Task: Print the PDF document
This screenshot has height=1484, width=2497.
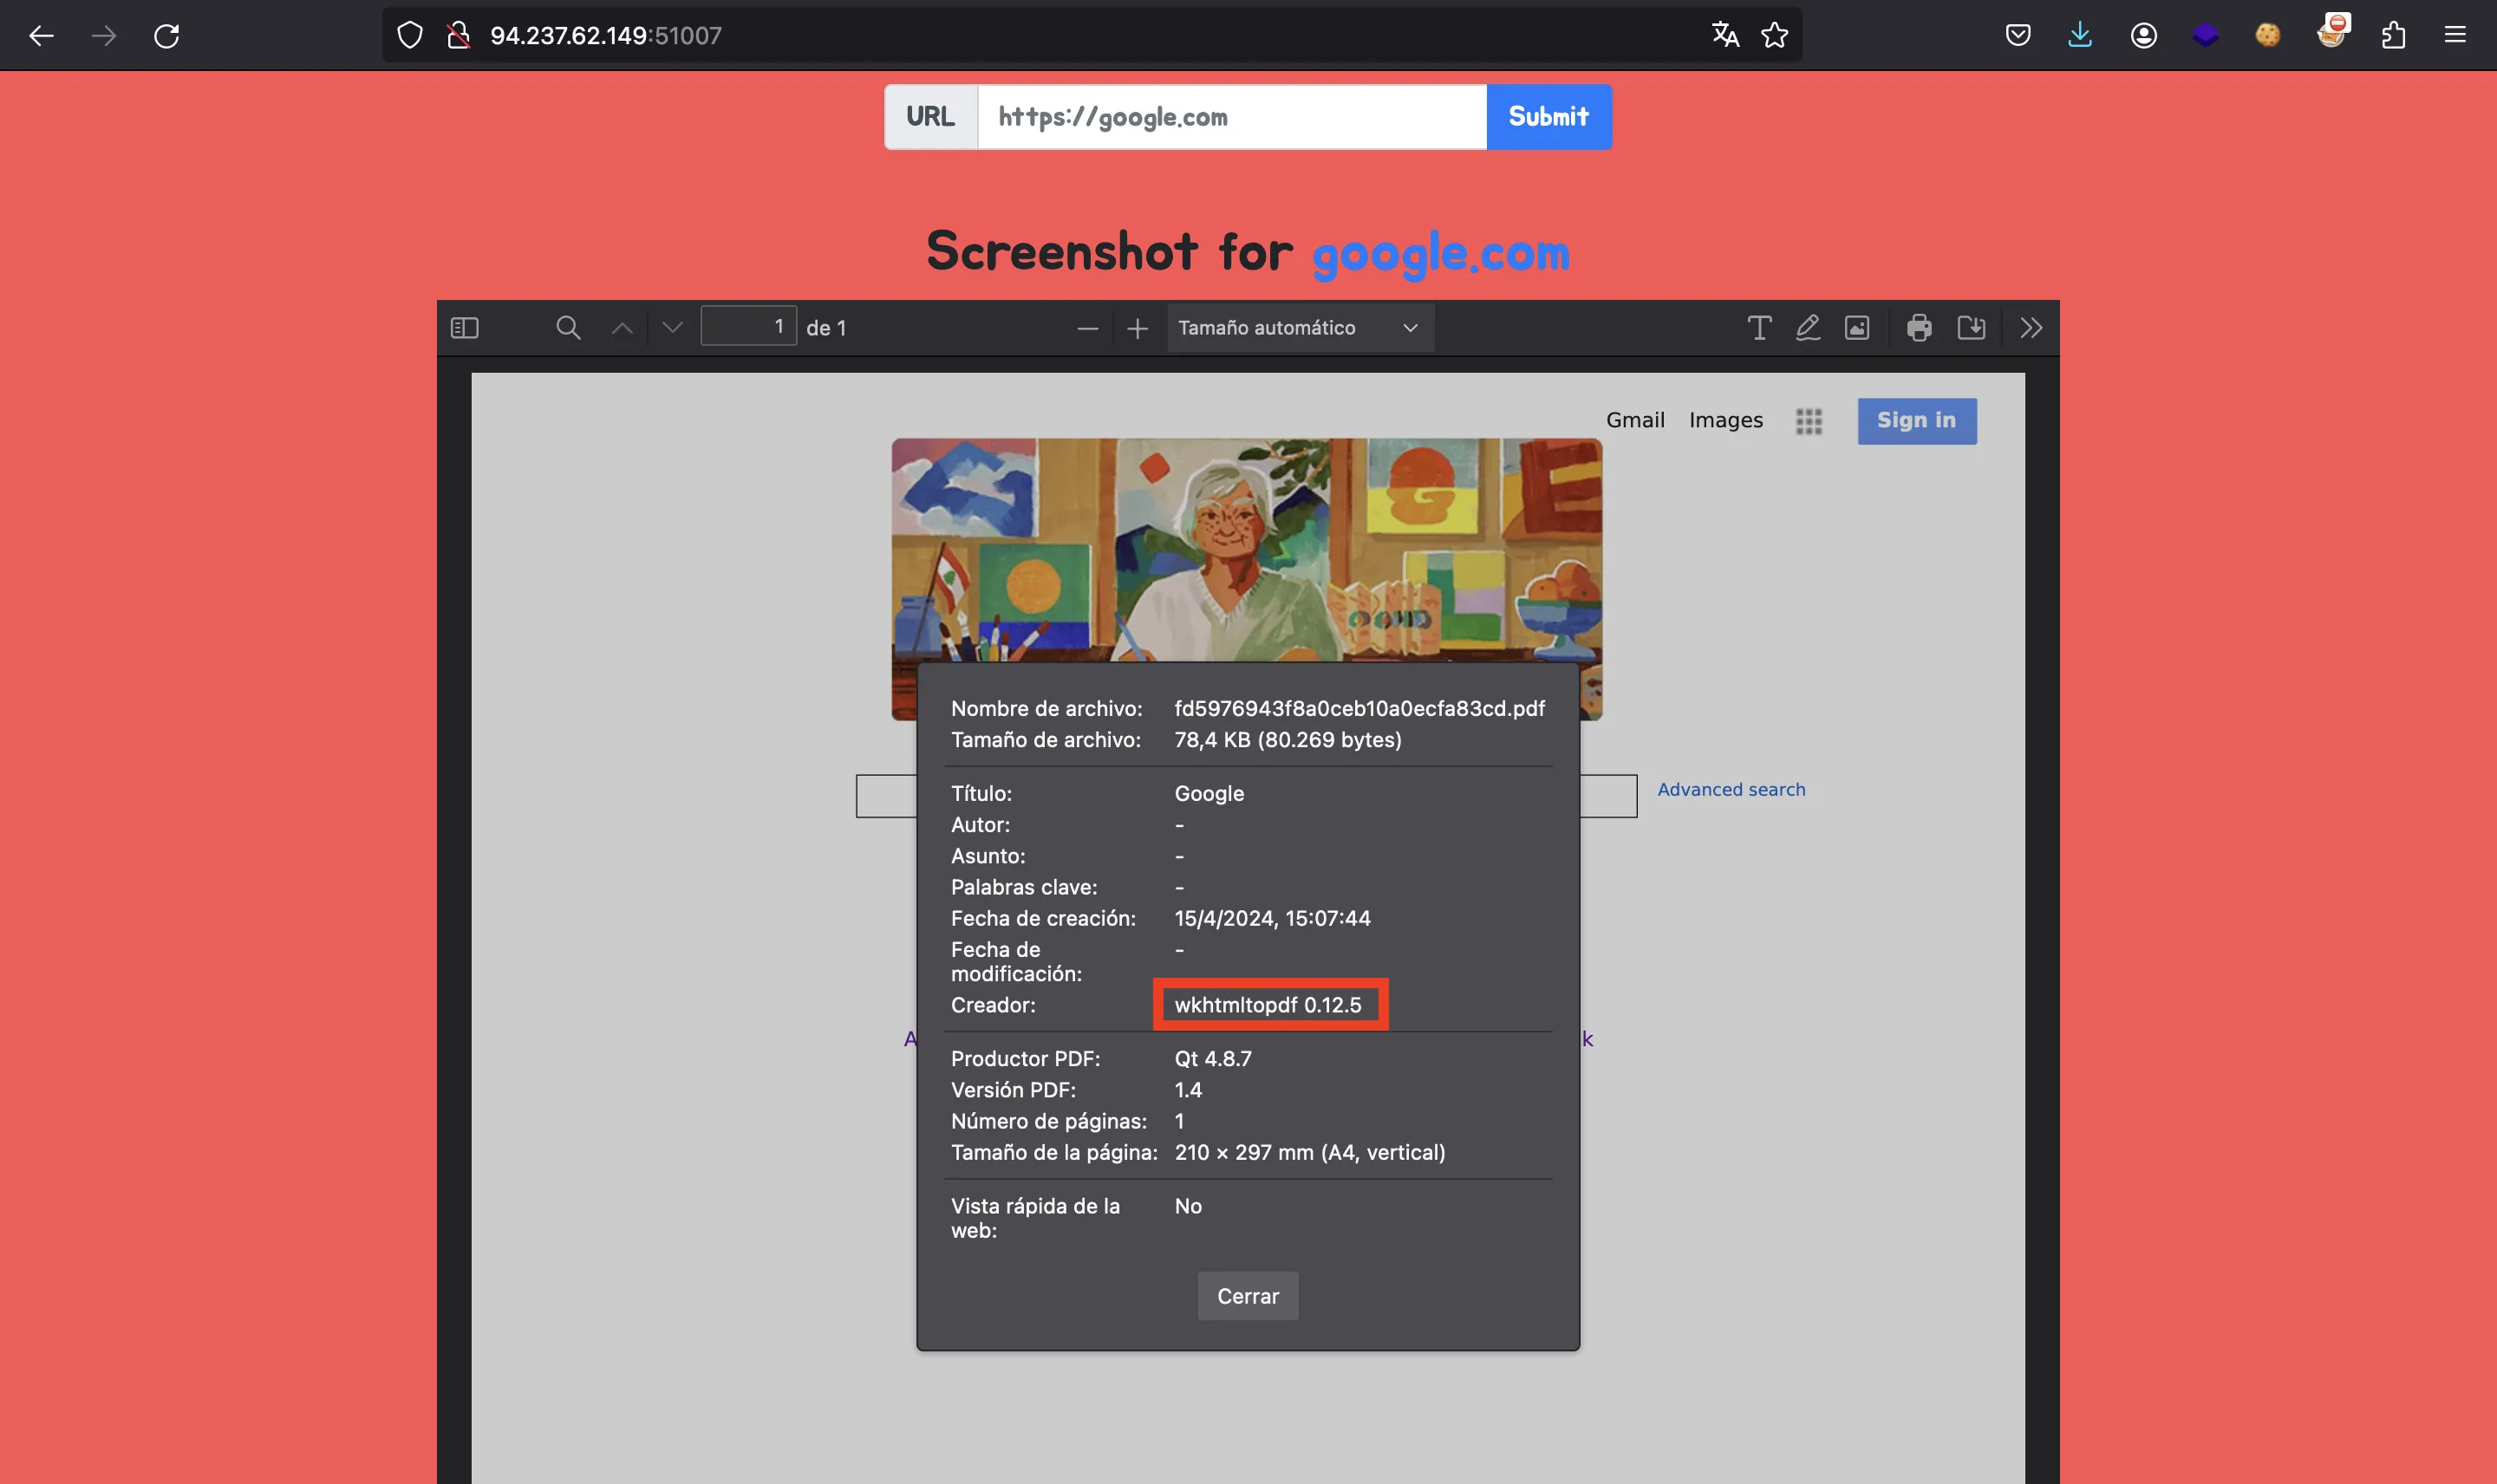Action: pos(1919,328)
